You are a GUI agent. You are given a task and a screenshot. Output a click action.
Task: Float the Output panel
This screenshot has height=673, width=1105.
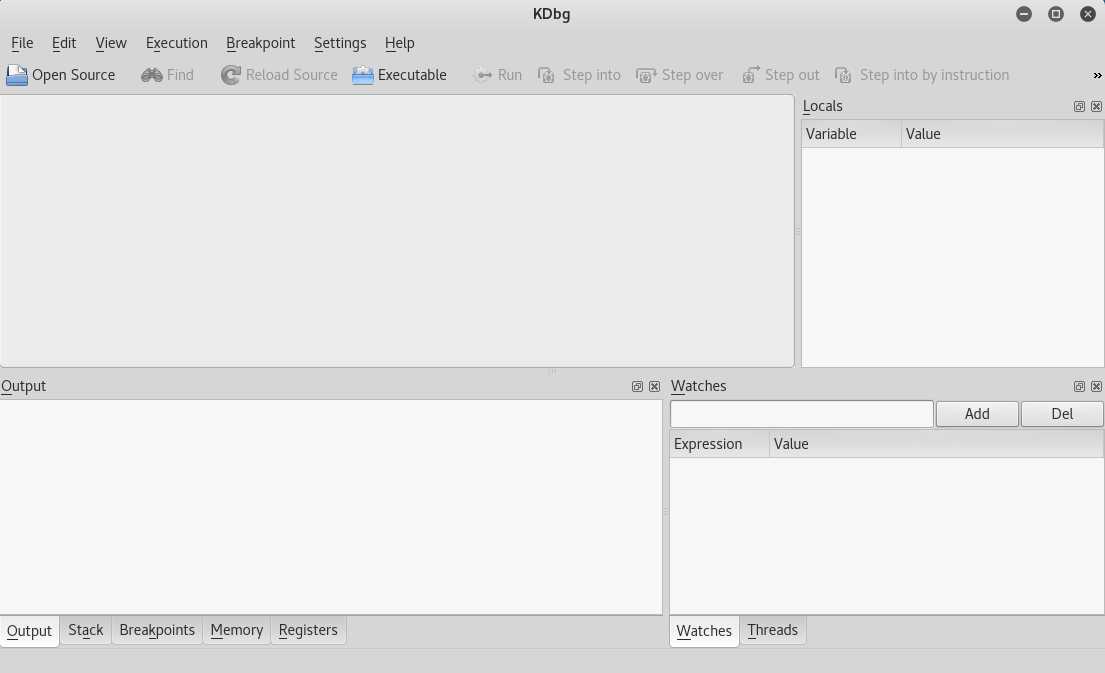coord(637,386)
